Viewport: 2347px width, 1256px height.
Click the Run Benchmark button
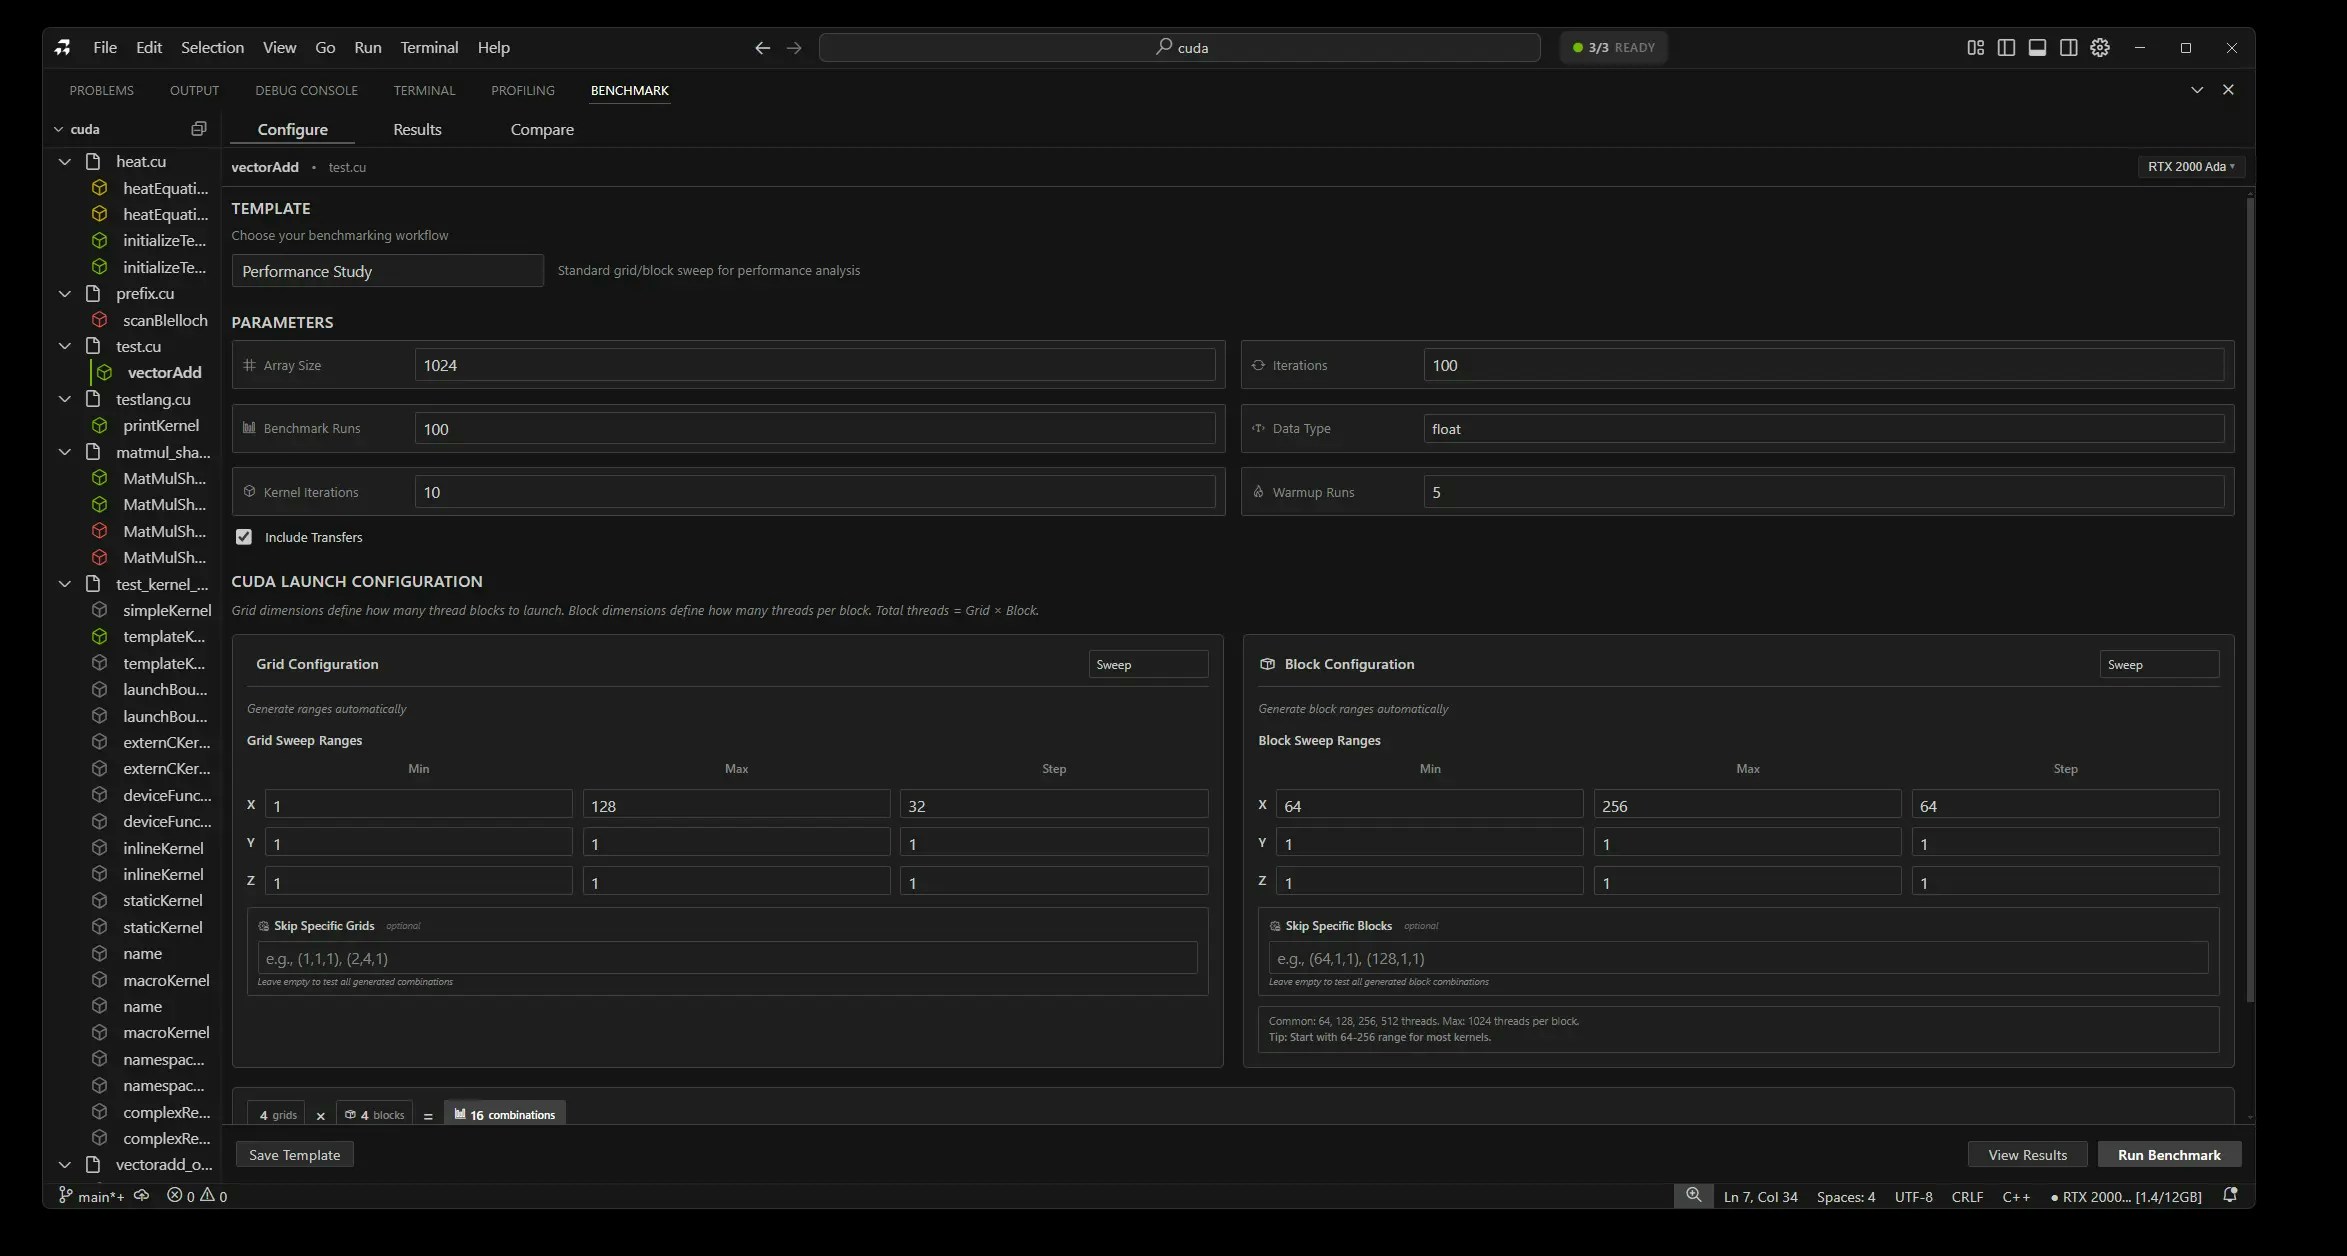pyautogui.click(x=2167, y=1154)
